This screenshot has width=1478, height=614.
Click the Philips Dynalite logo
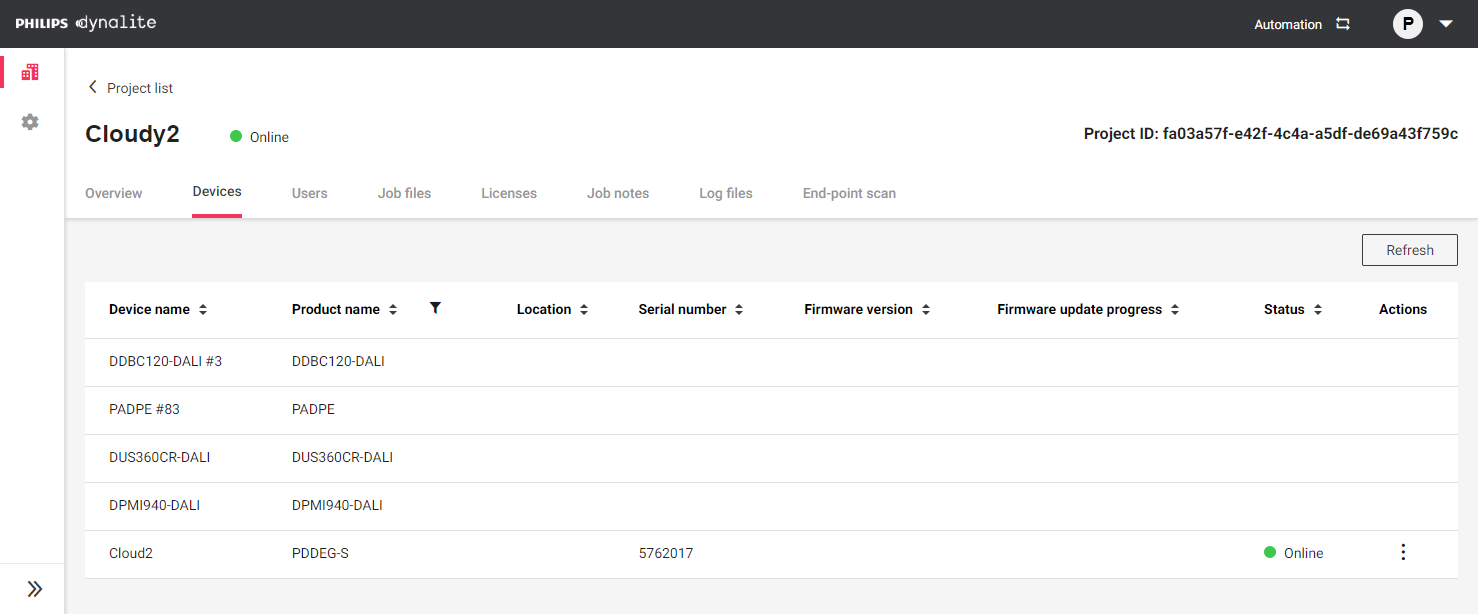tap(86, 23)
